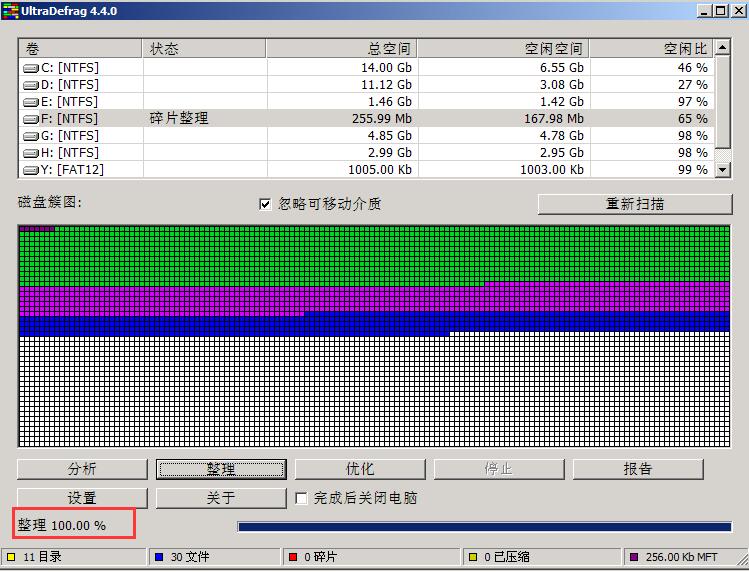Sort by 总空间 column header
The width and height of the screenshot is (749, 572).
[342, 49]
